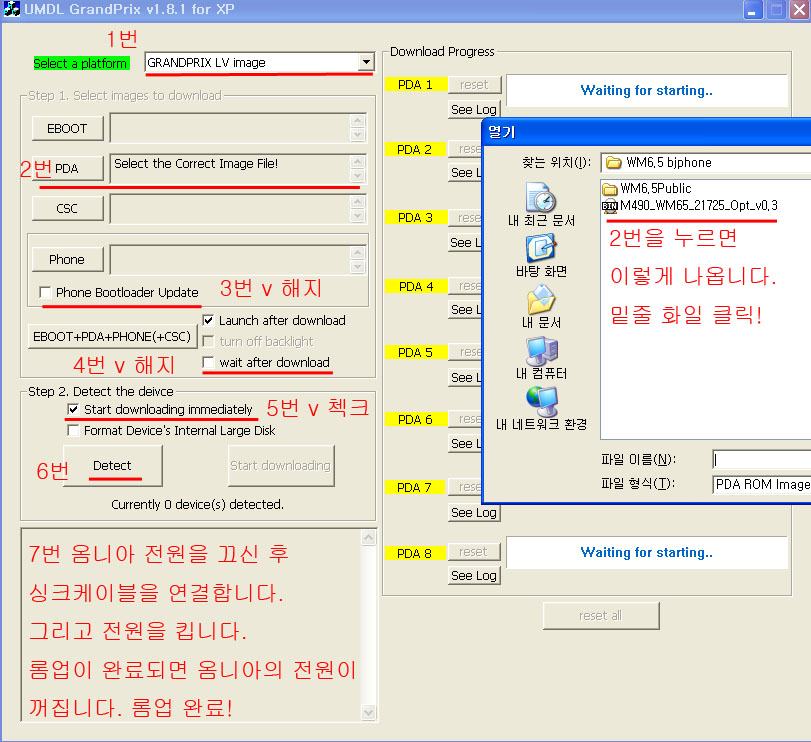Open the 파일 형식 file type combo

tap(761, 484)
